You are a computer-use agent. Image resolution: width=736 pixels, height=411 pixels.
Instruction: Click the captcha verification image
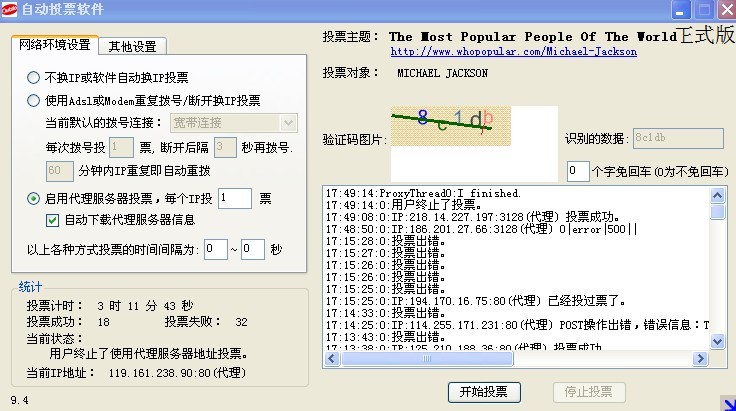click(440, 124)
